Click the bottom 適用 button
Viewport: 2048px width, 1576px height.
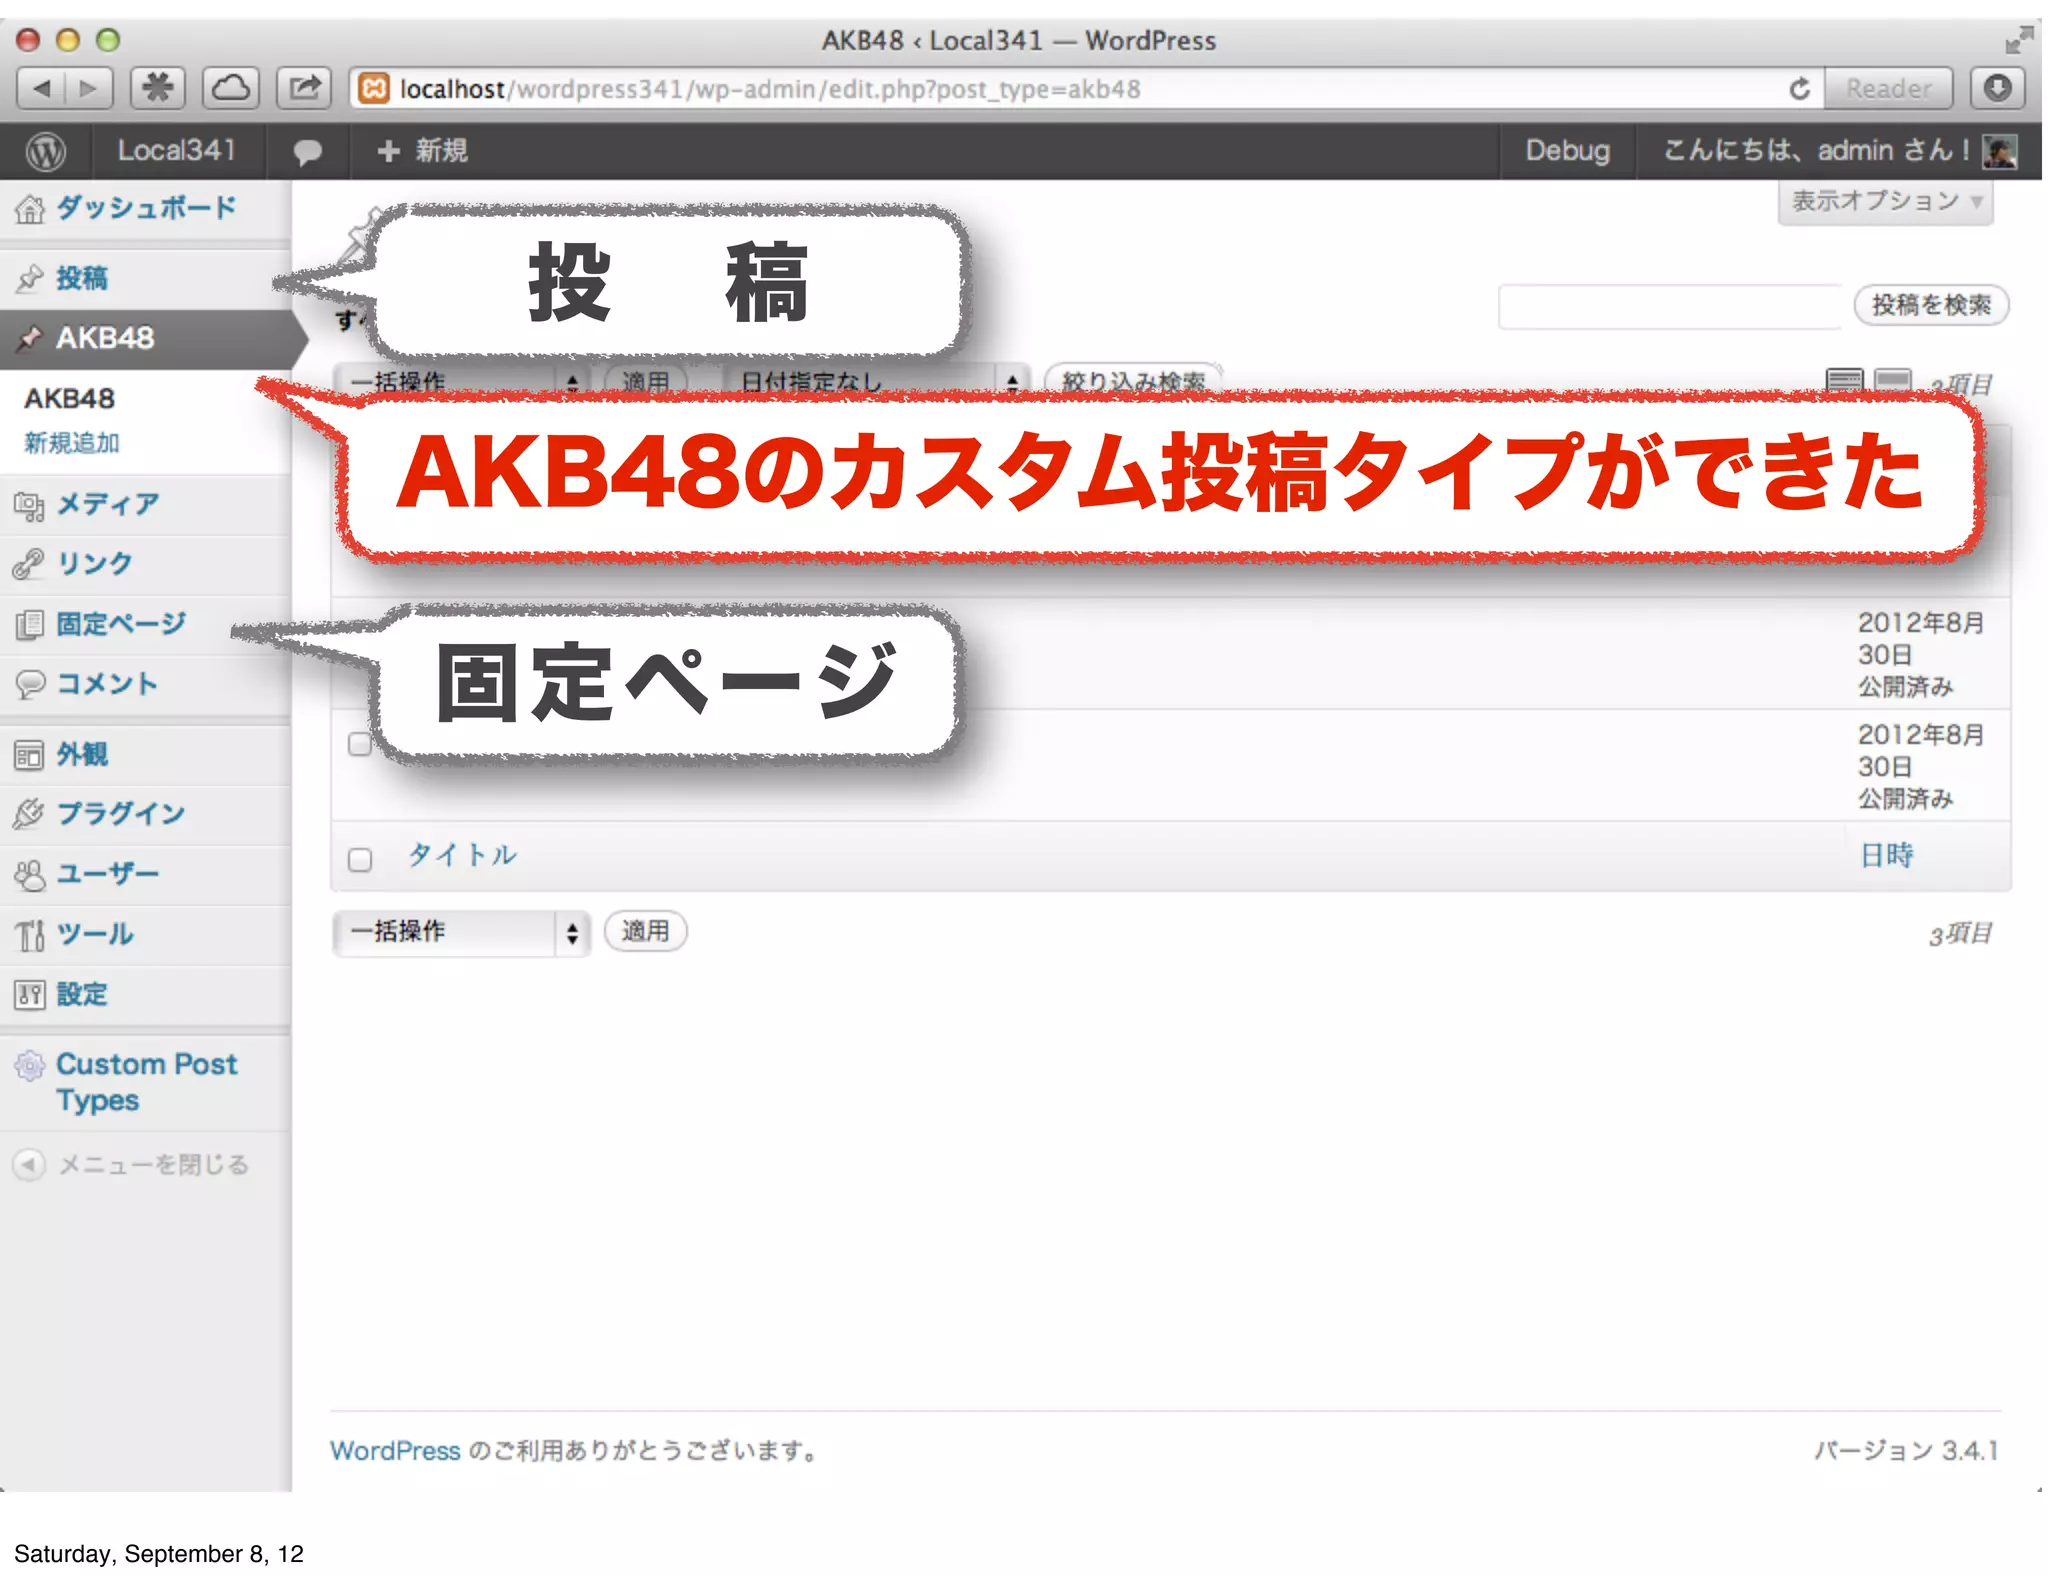(645, 931)
